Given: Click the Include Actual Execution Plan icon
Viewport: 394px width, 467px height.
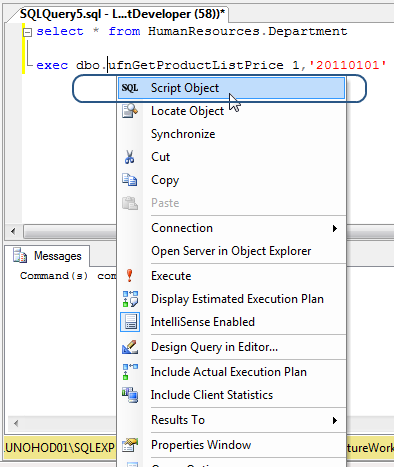Looking at the screenshot, I should [x=130, y=372].
